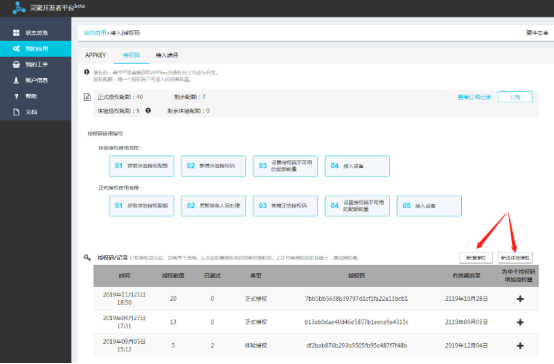The height and width of the screenshot is (364, 554).
Task: Open the hardware link at header right
Action: tap(537, 33)
